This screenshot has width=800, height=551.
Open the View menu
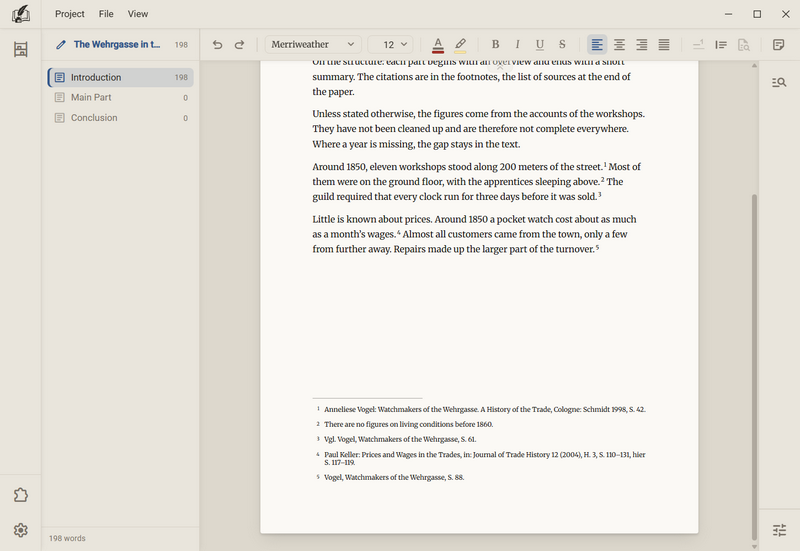point(138,14)
